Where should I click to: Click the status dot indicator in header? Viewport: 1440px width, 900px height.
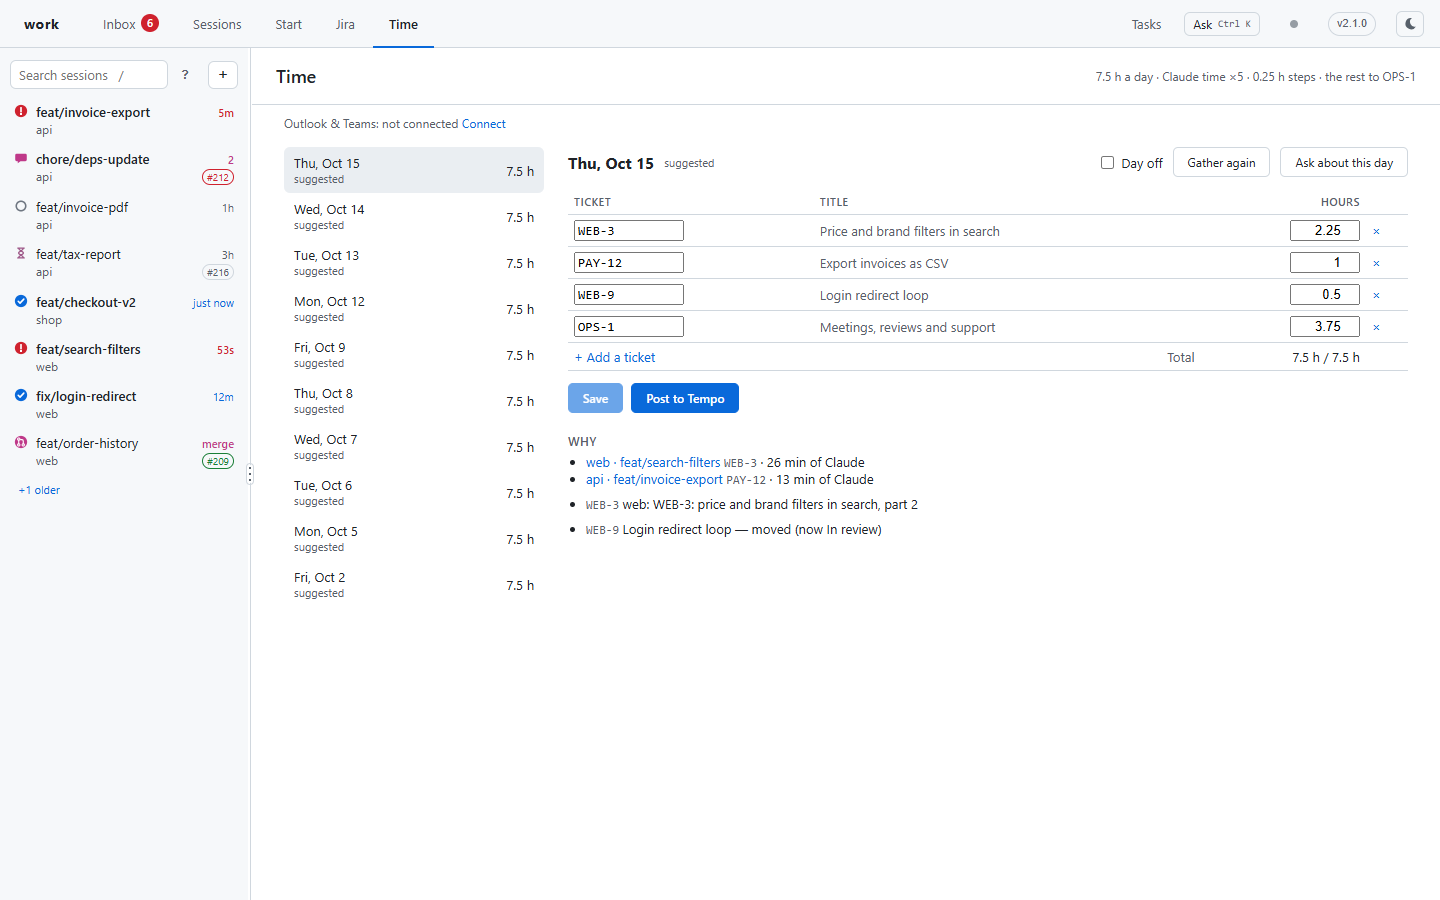pyautogui.click(x=1294, y=24)
